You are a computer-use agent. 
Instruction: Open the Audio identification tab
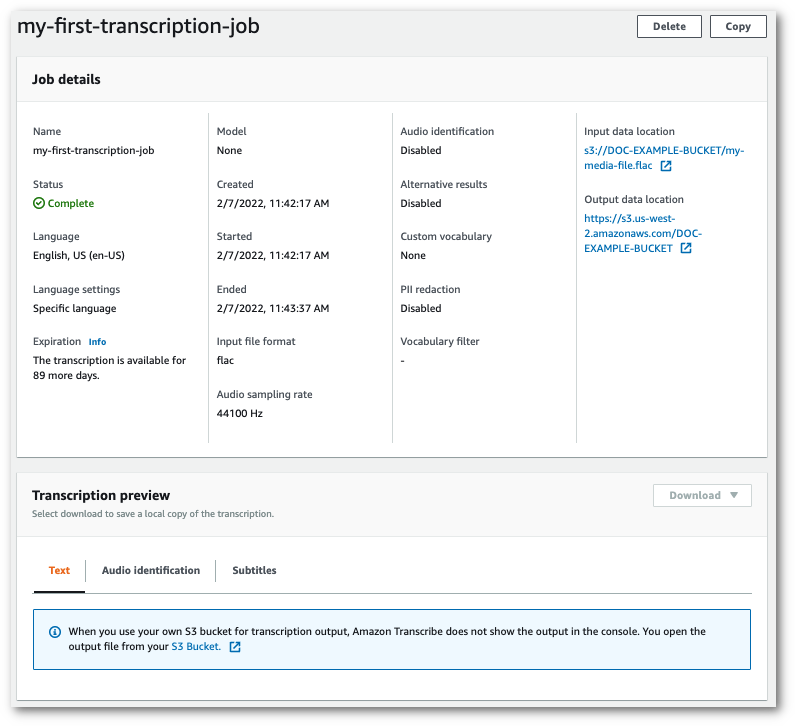[151, 570]
